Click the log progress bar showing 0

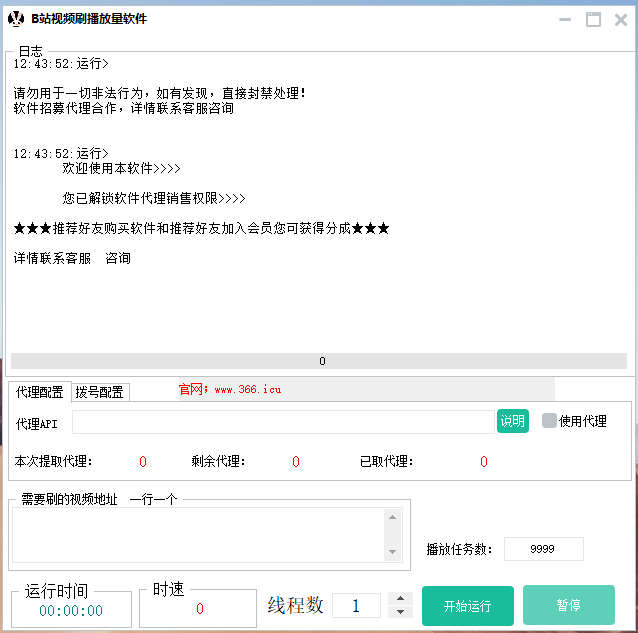(321, 361)
